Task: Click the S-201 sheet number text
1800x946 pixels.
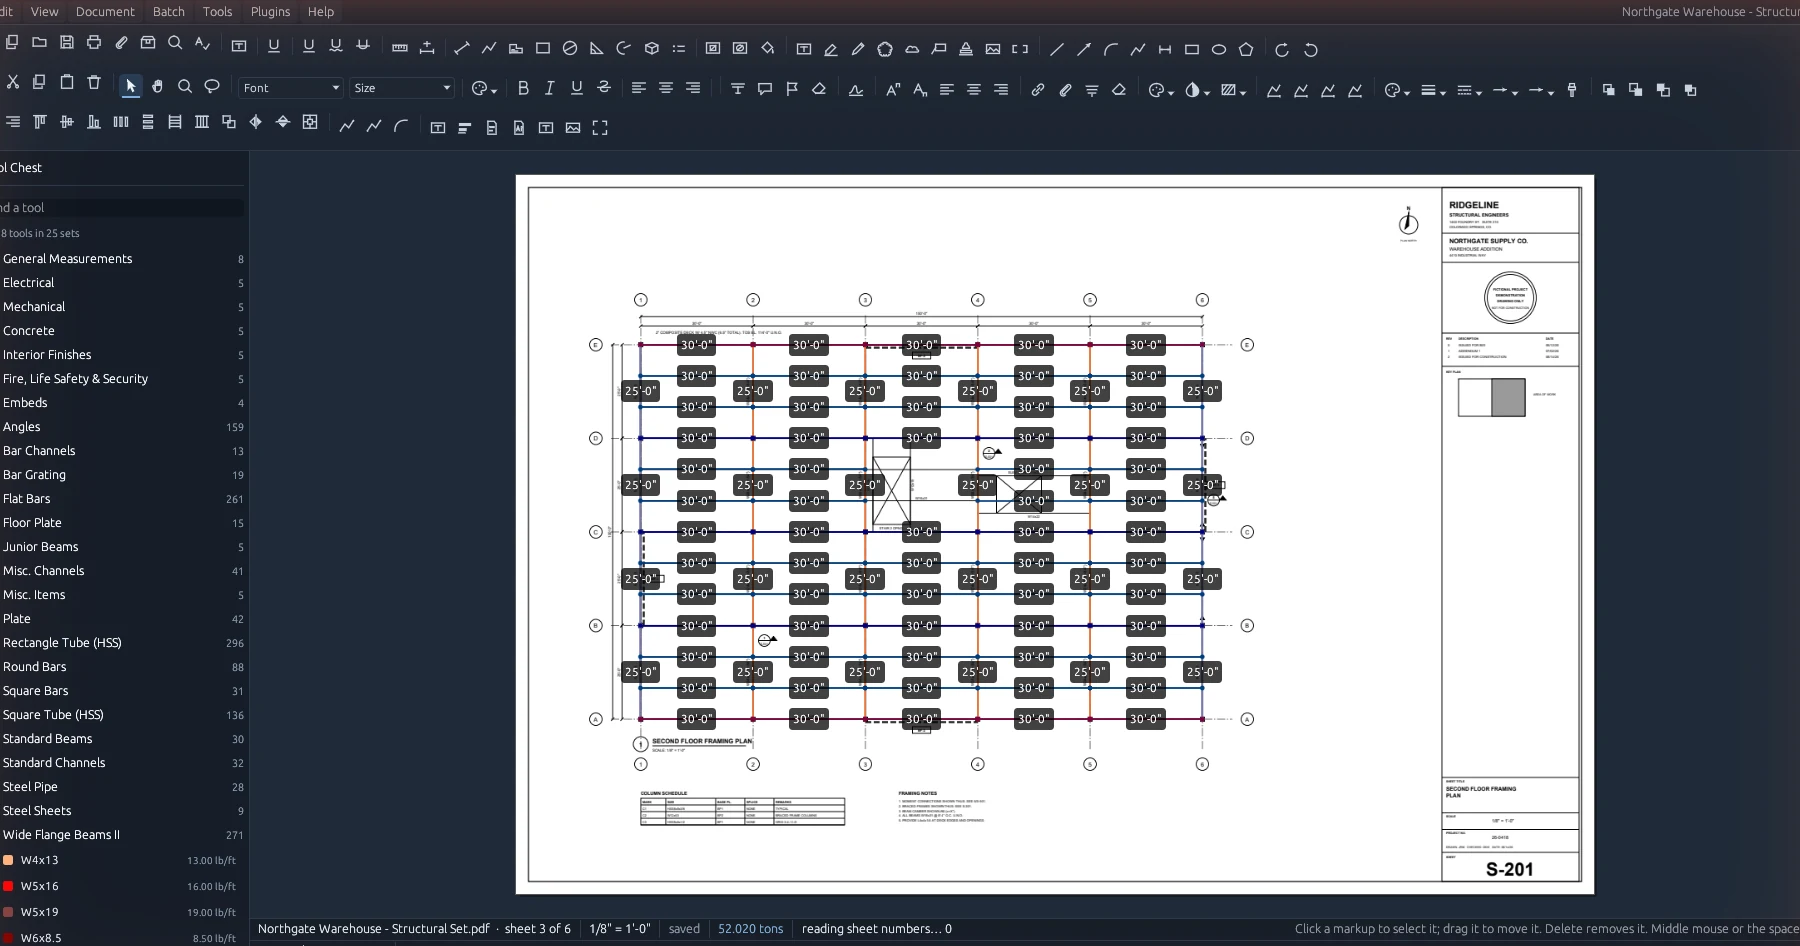Action: click(1509, 869)
